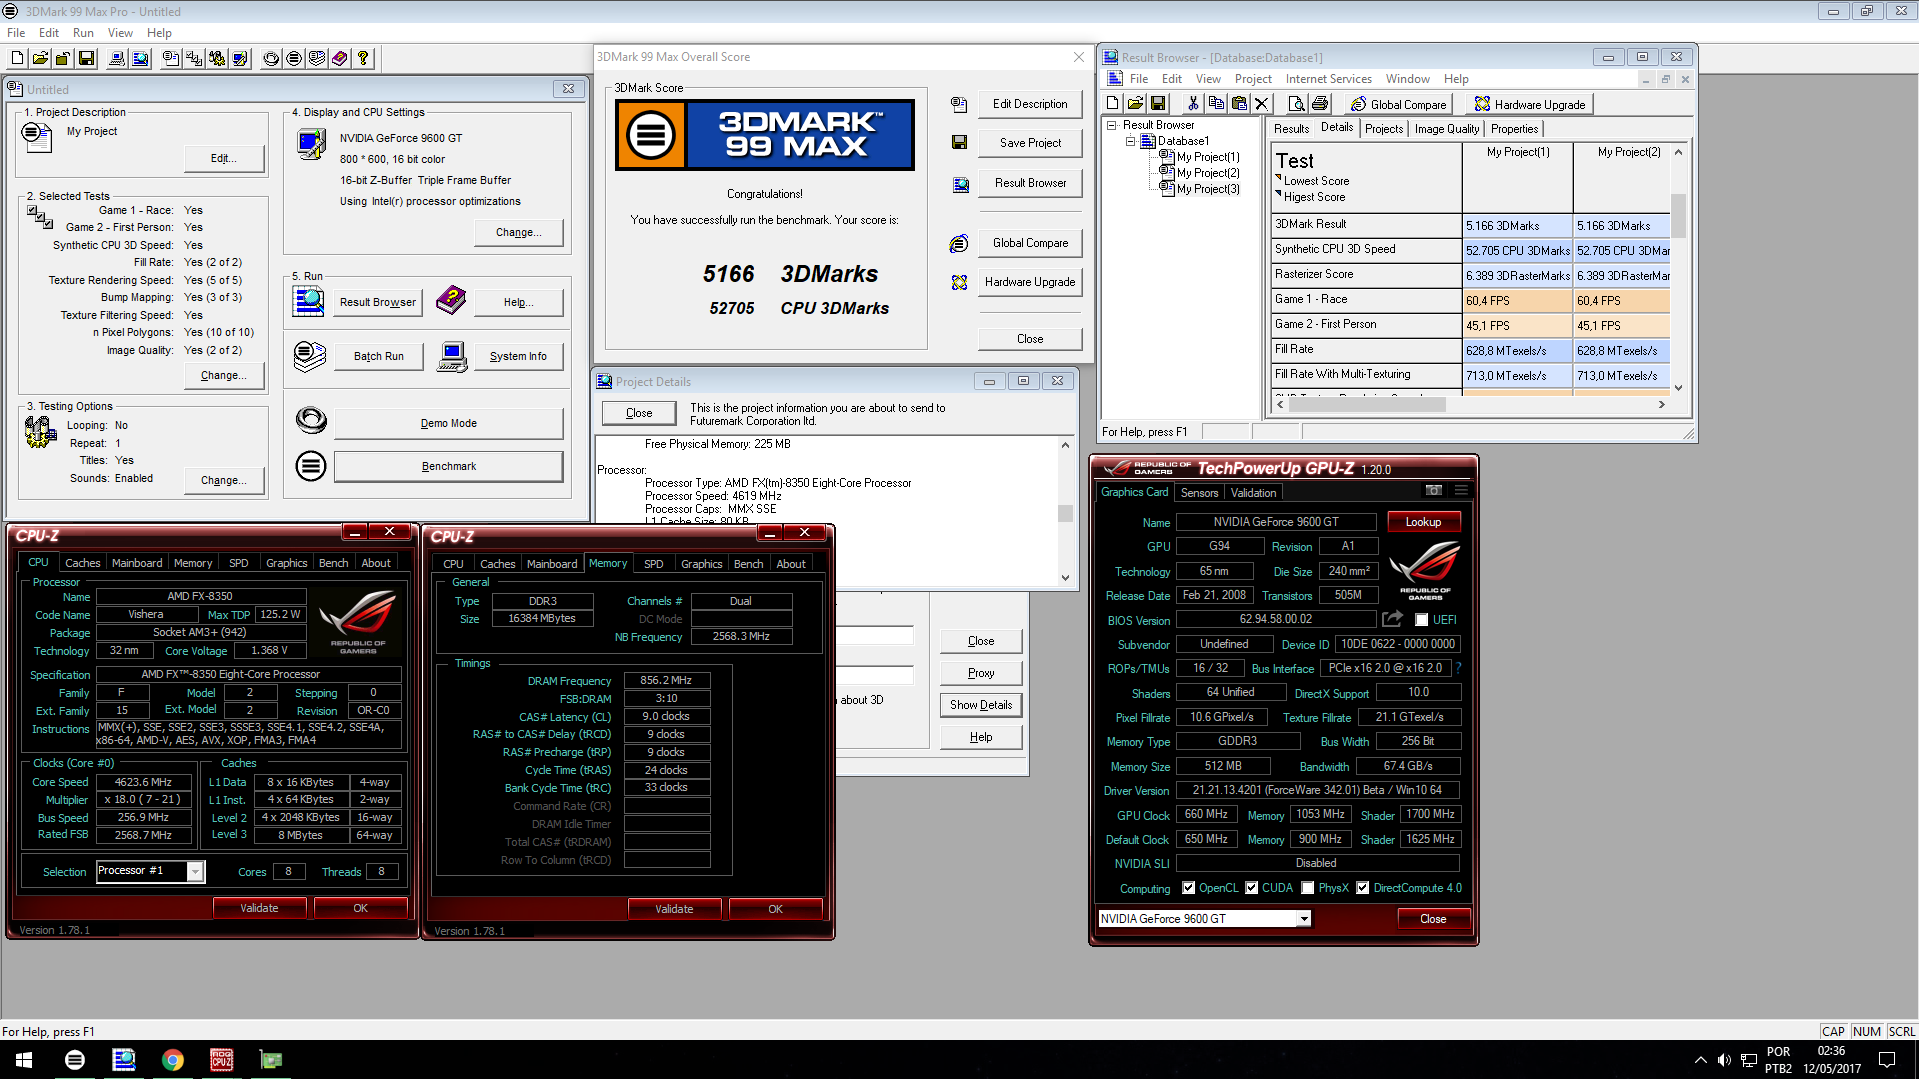Open the SPD tab in CPU-Z Memory window

tap(653, 564)
